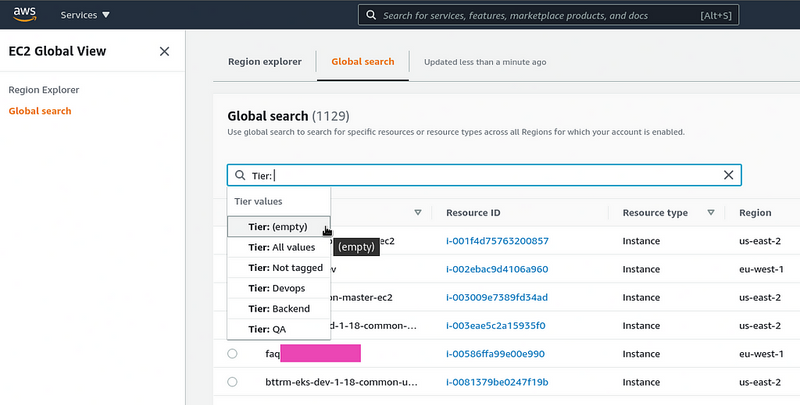Choose Tier: (empty) from suggestions

pos(277,227)
